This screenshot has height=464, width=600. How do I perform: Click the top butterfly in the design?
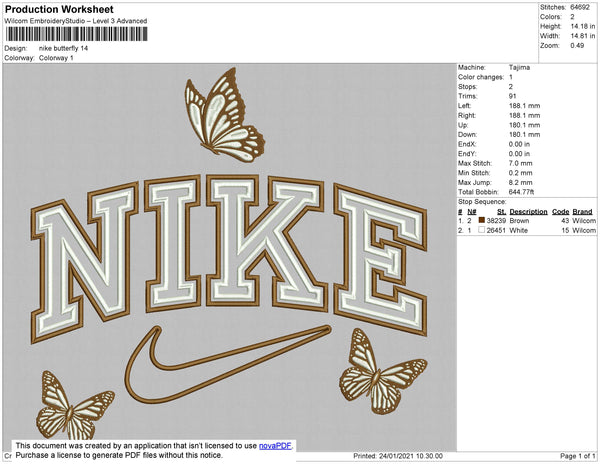pos(225,115)
